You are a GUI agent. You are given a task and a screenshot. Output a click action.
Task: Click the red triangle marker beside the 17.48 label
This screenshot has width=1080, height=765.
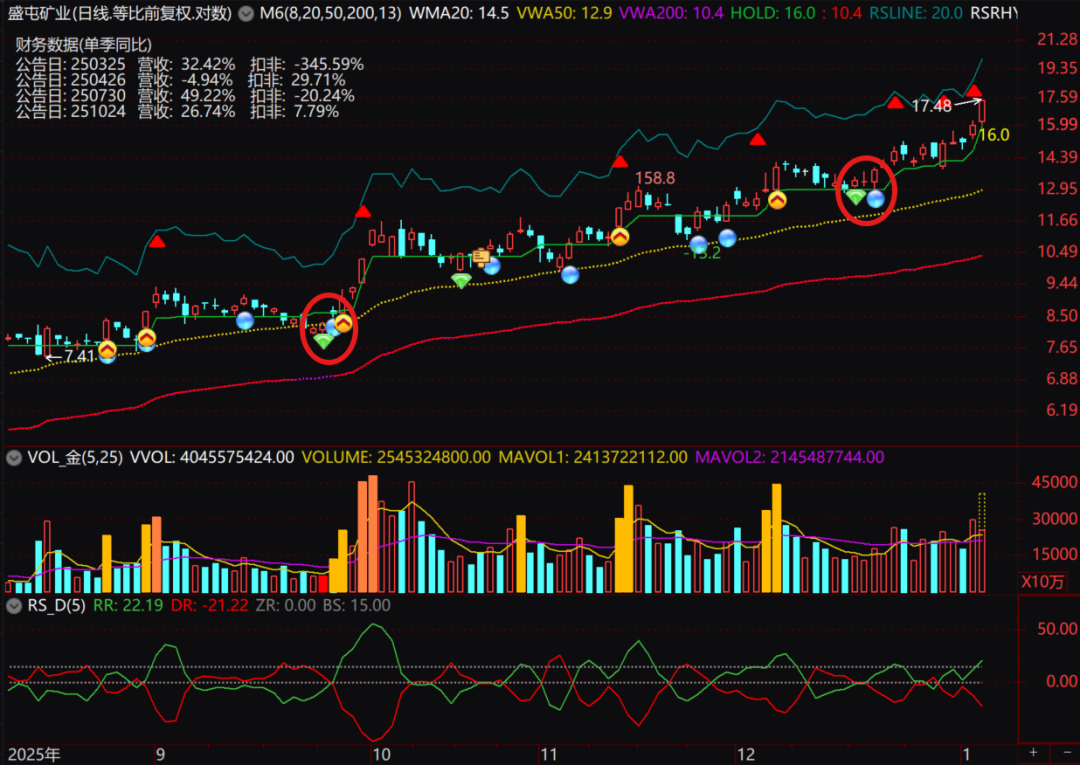point(973,91)
